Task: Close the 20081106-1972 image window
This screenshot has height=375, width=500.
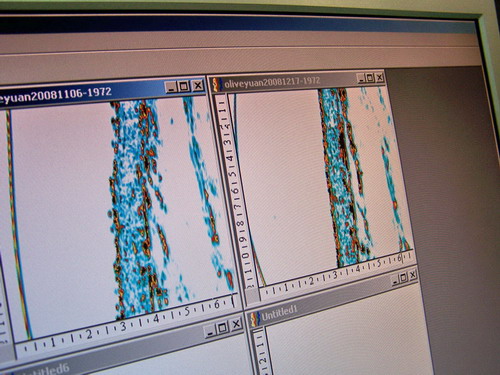Action: click(198, 86)
